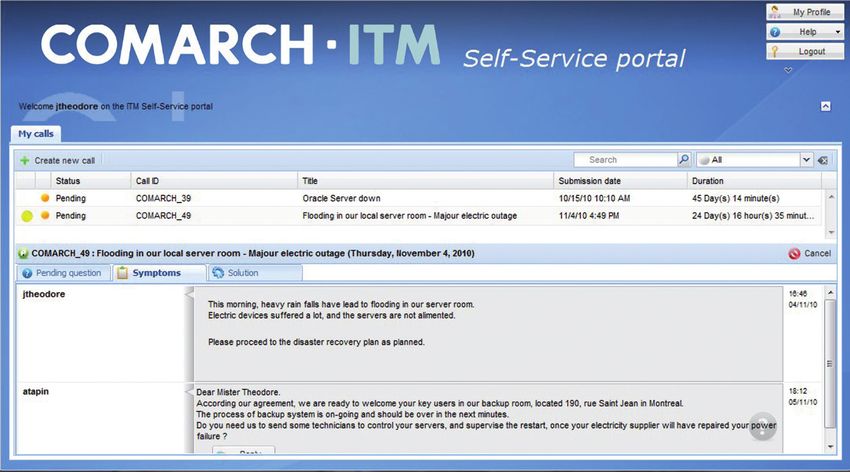Viewport: 850px width, 472px height.
Task: Click the gear Solution icon
Action: coord(218,273)
